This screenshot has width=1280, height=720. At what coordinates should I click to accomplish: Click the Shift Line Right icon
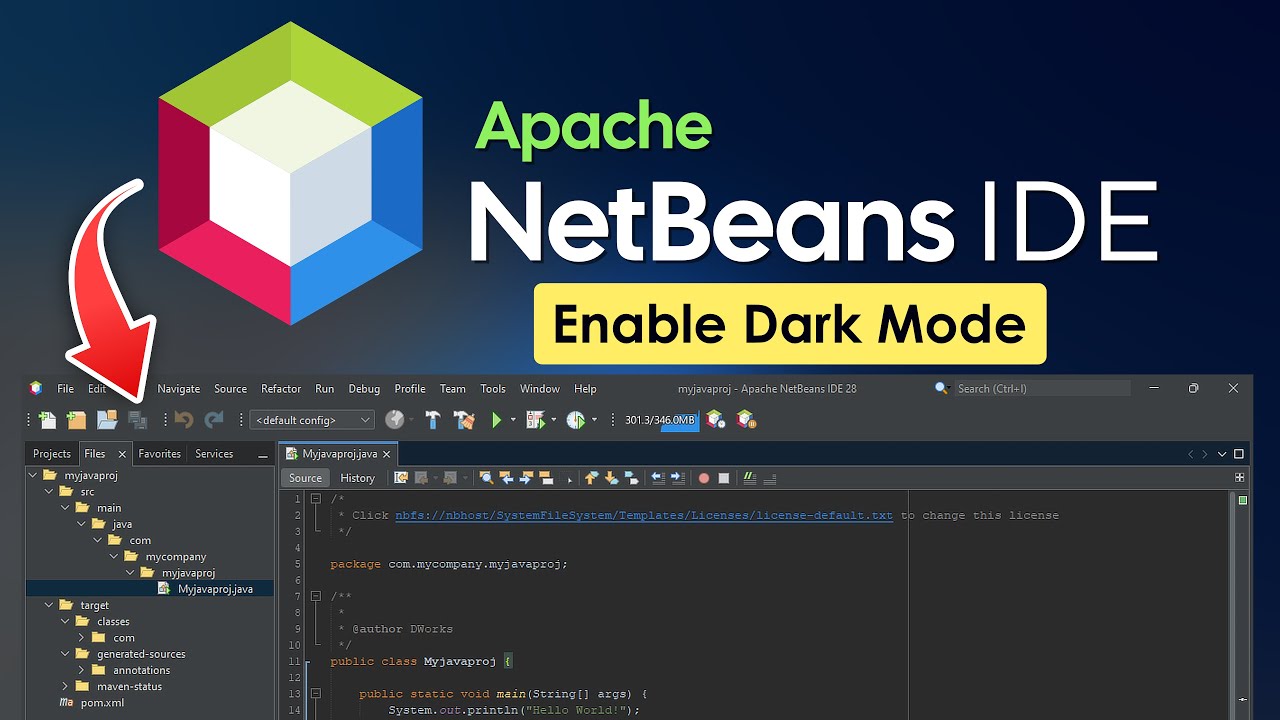point(677,478)
